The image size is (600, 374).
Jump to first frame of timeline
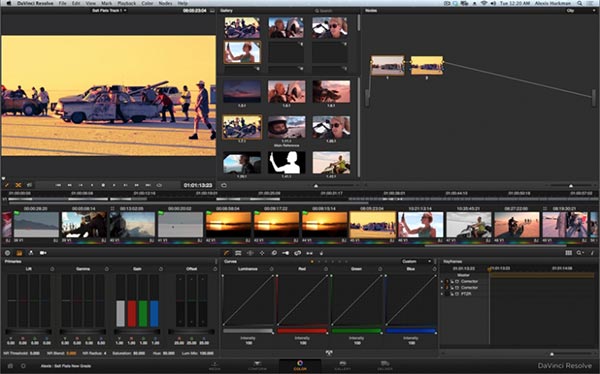[58, 185]
